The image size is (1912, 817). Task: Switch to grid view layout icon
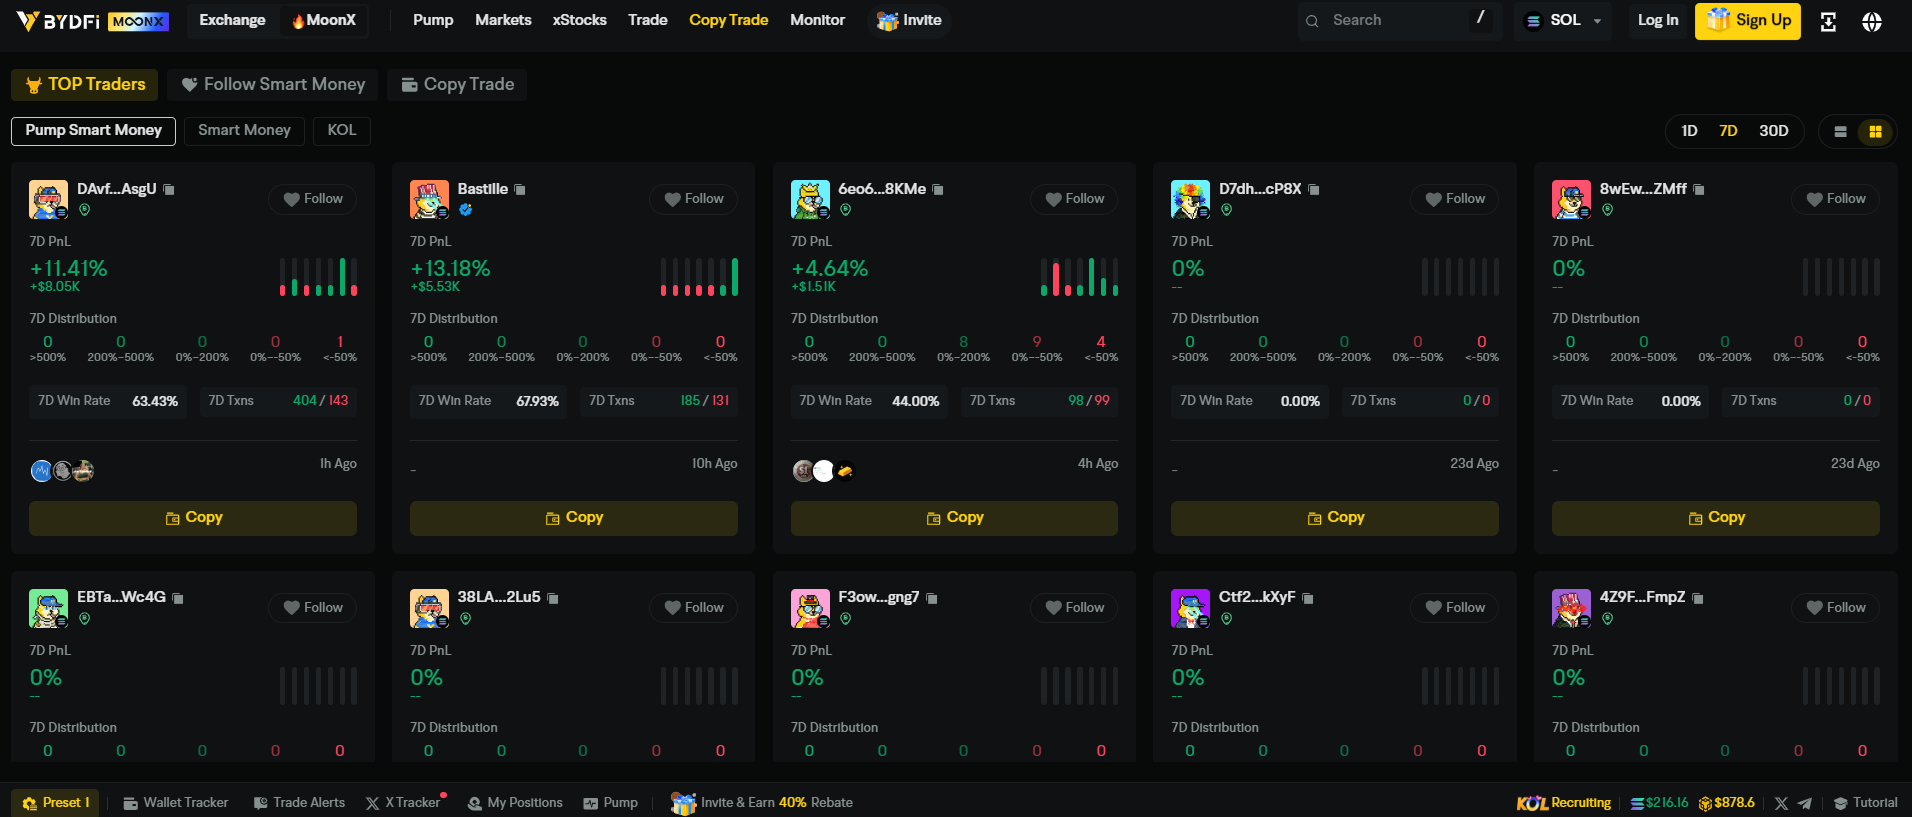pyautogui.click(x=1875, y=131)
